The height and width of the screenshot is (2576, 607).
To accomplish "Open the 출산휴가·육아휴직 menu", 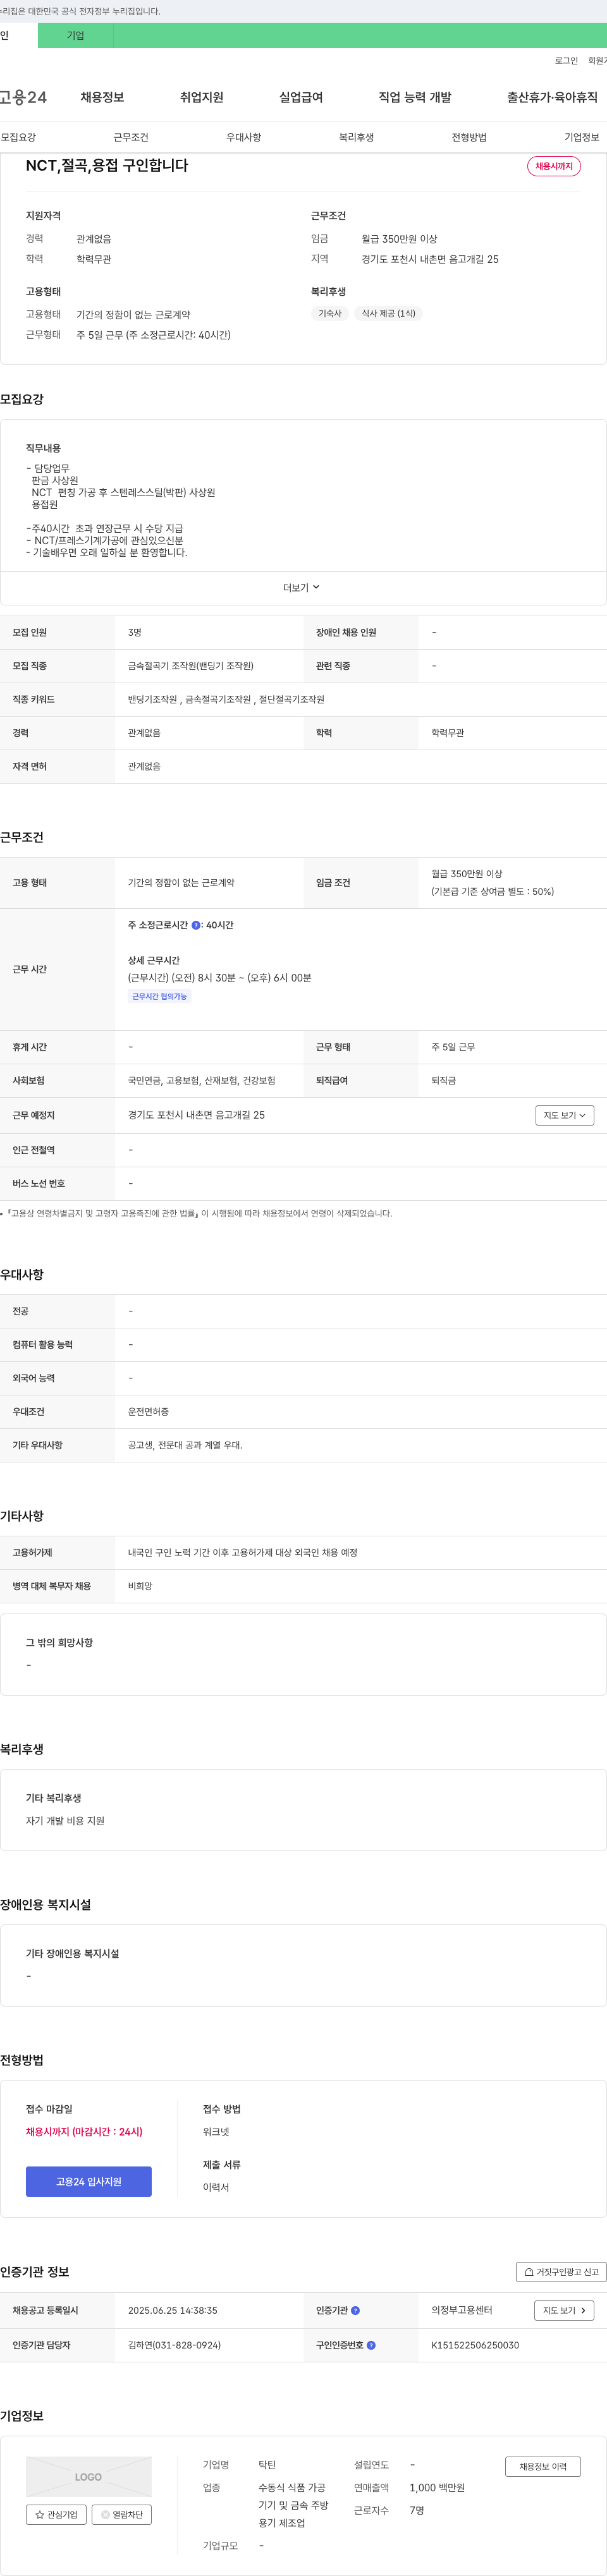I will pyautogui.click(x=552, y=97).
